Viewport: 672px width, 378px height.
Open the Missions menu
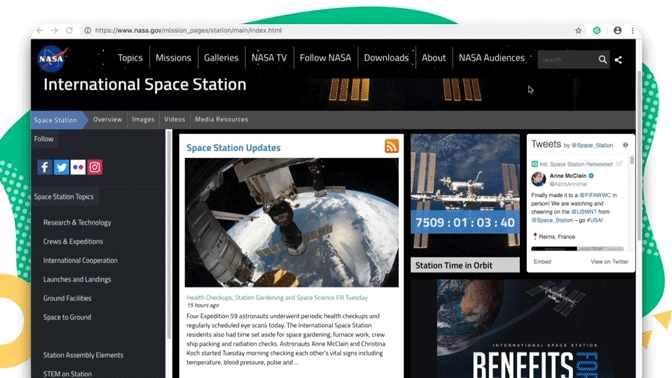173,58
